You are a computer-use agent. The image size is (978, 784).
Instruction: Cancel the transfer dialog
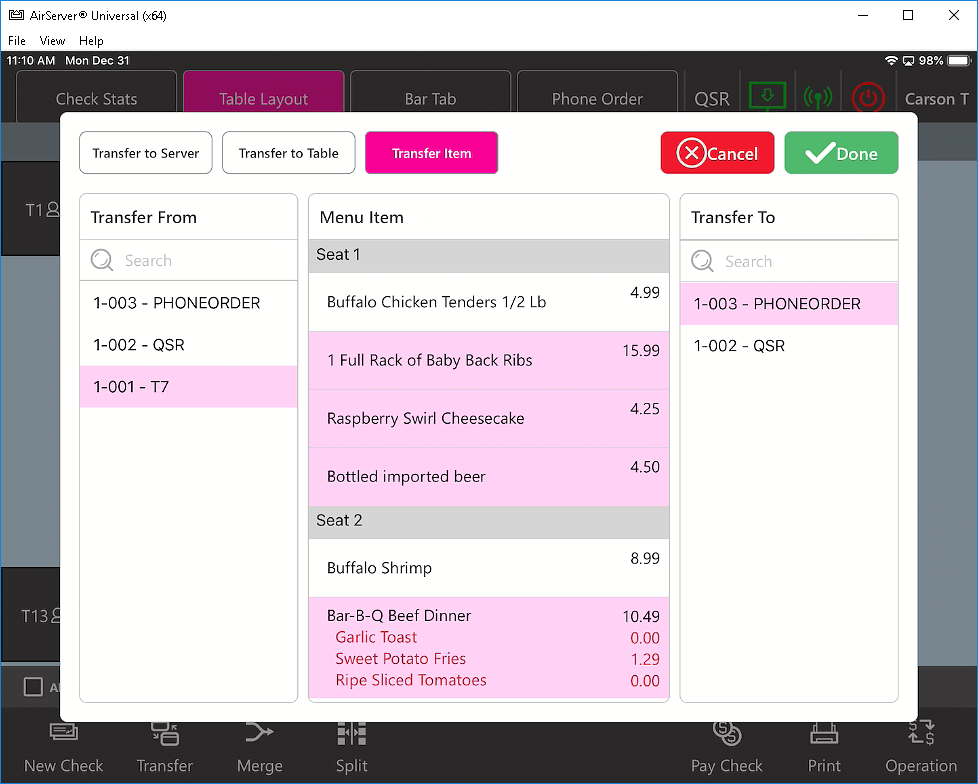717,153
